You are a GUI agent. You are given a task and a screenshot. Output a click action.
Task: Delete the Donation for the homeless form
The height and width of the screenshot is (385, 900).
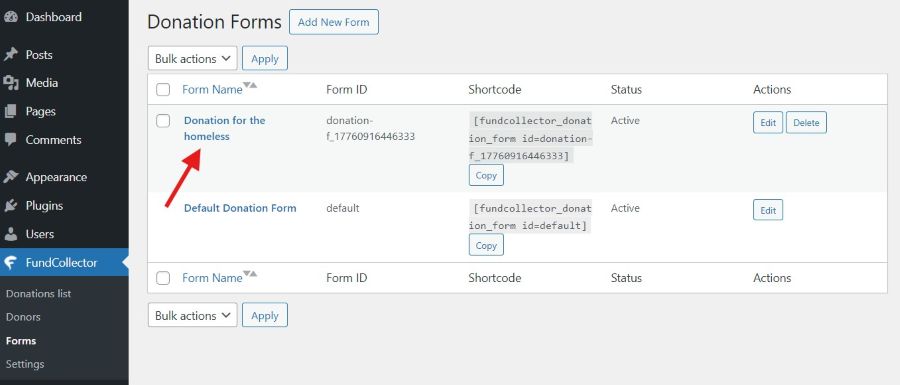point(806,122)
